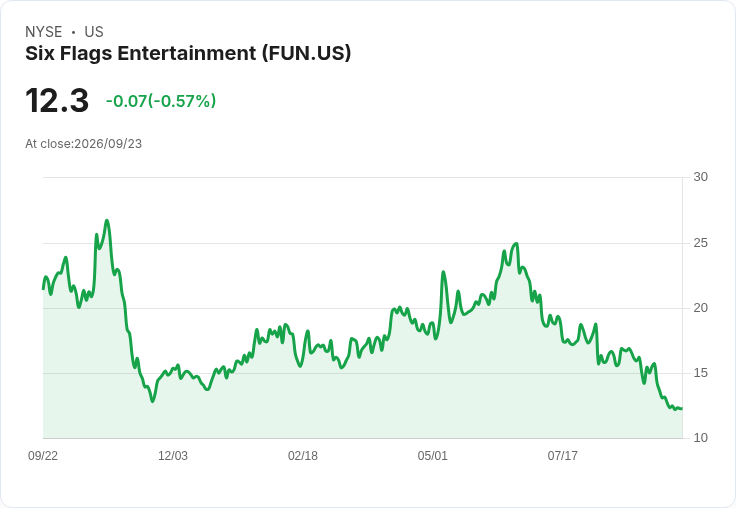Click the 10 price axis label
The height and width of the screenshot is (508, 736).
tap(700, 438)
